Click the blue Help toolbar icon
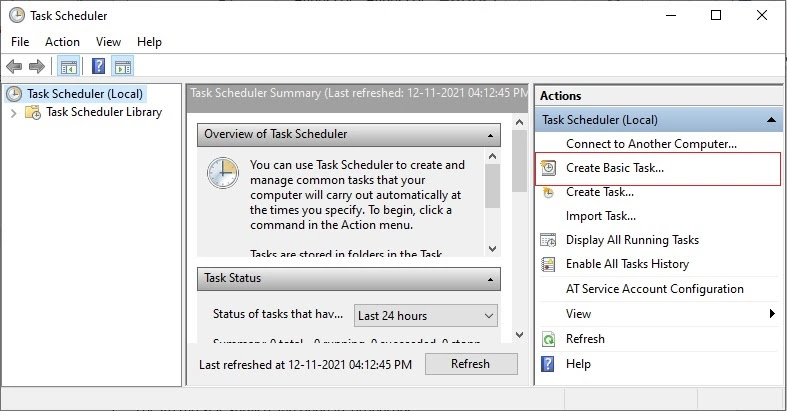This screenshot has height=411, width=787. pos(98,66)
